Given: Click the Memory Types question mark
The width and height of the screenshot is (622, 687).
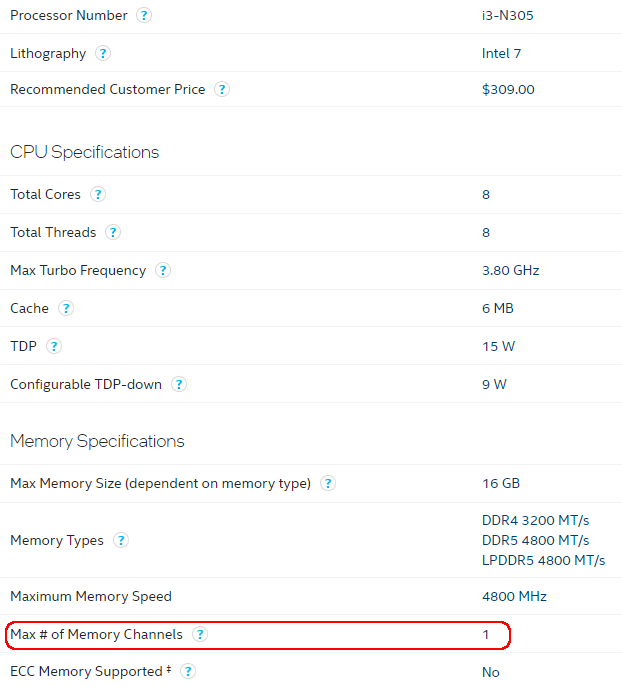Looking at the screenshot, I should [120, 540].
